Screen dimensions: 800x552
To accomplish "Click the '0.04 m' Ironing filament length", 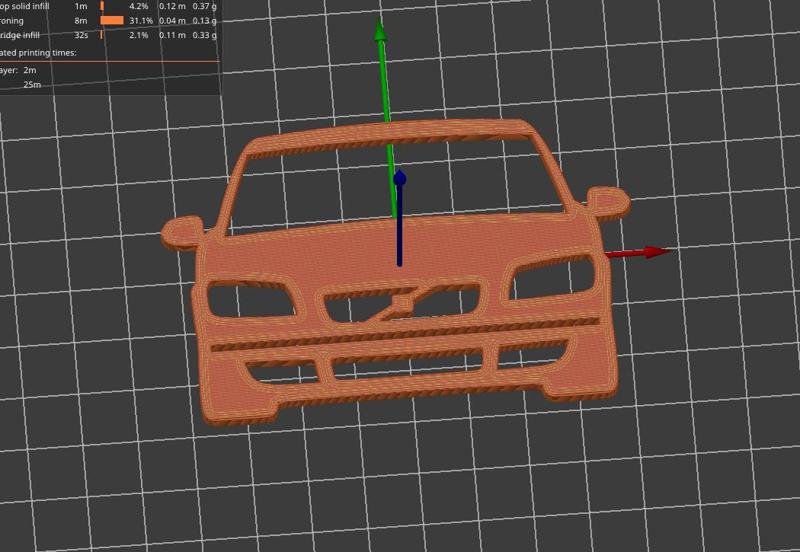I will point(172,21).
